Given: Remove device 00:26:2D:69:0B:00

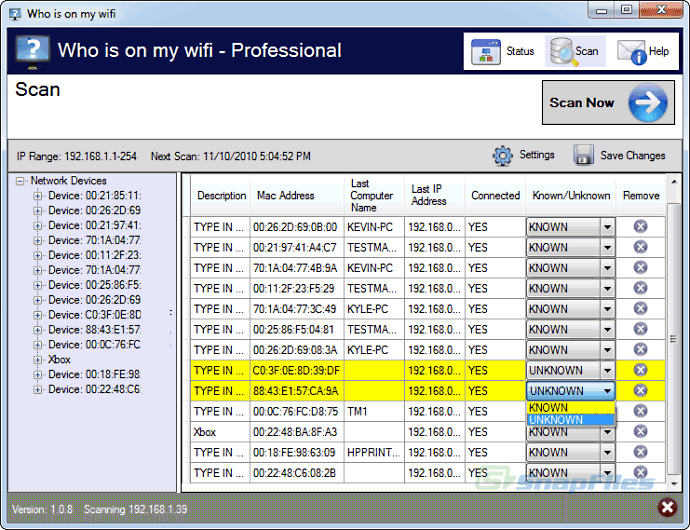Looking at the screenshot, I should 640,227.
